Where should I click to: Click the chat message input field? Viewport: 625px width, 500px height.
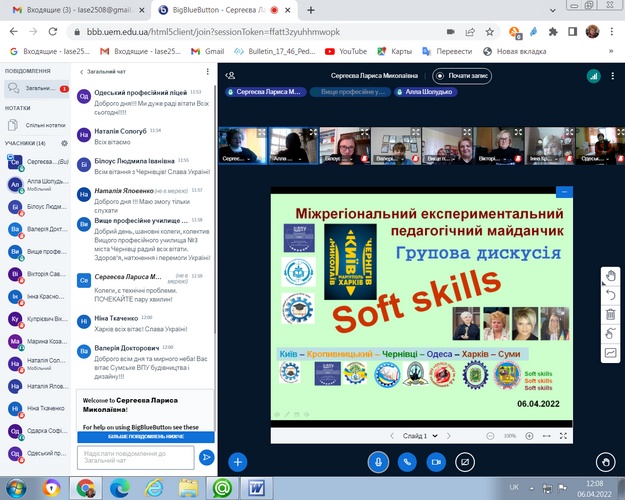point(137,458)
